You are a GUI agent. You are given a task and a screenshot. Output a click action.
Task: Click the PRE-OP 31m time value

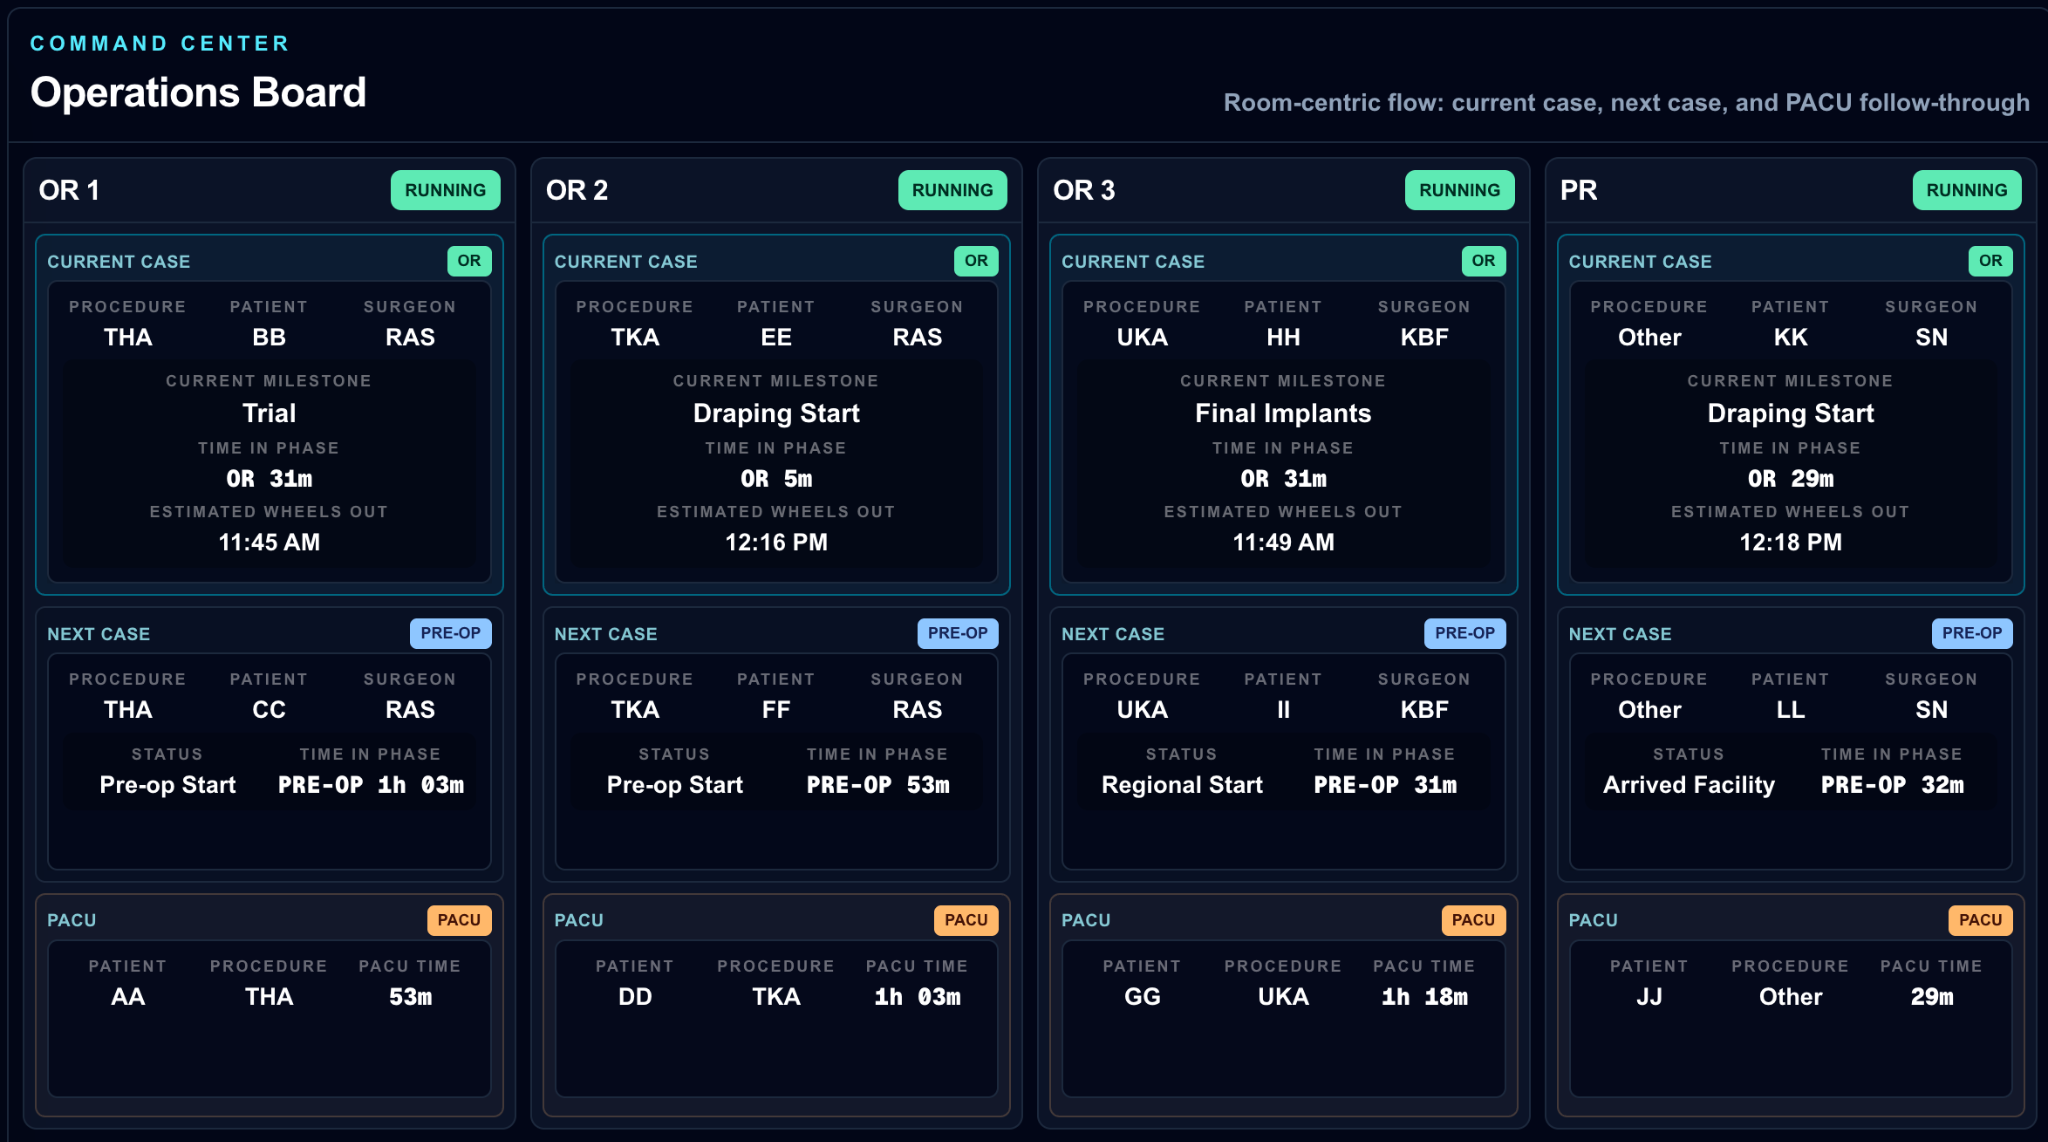click(1385, 785)
